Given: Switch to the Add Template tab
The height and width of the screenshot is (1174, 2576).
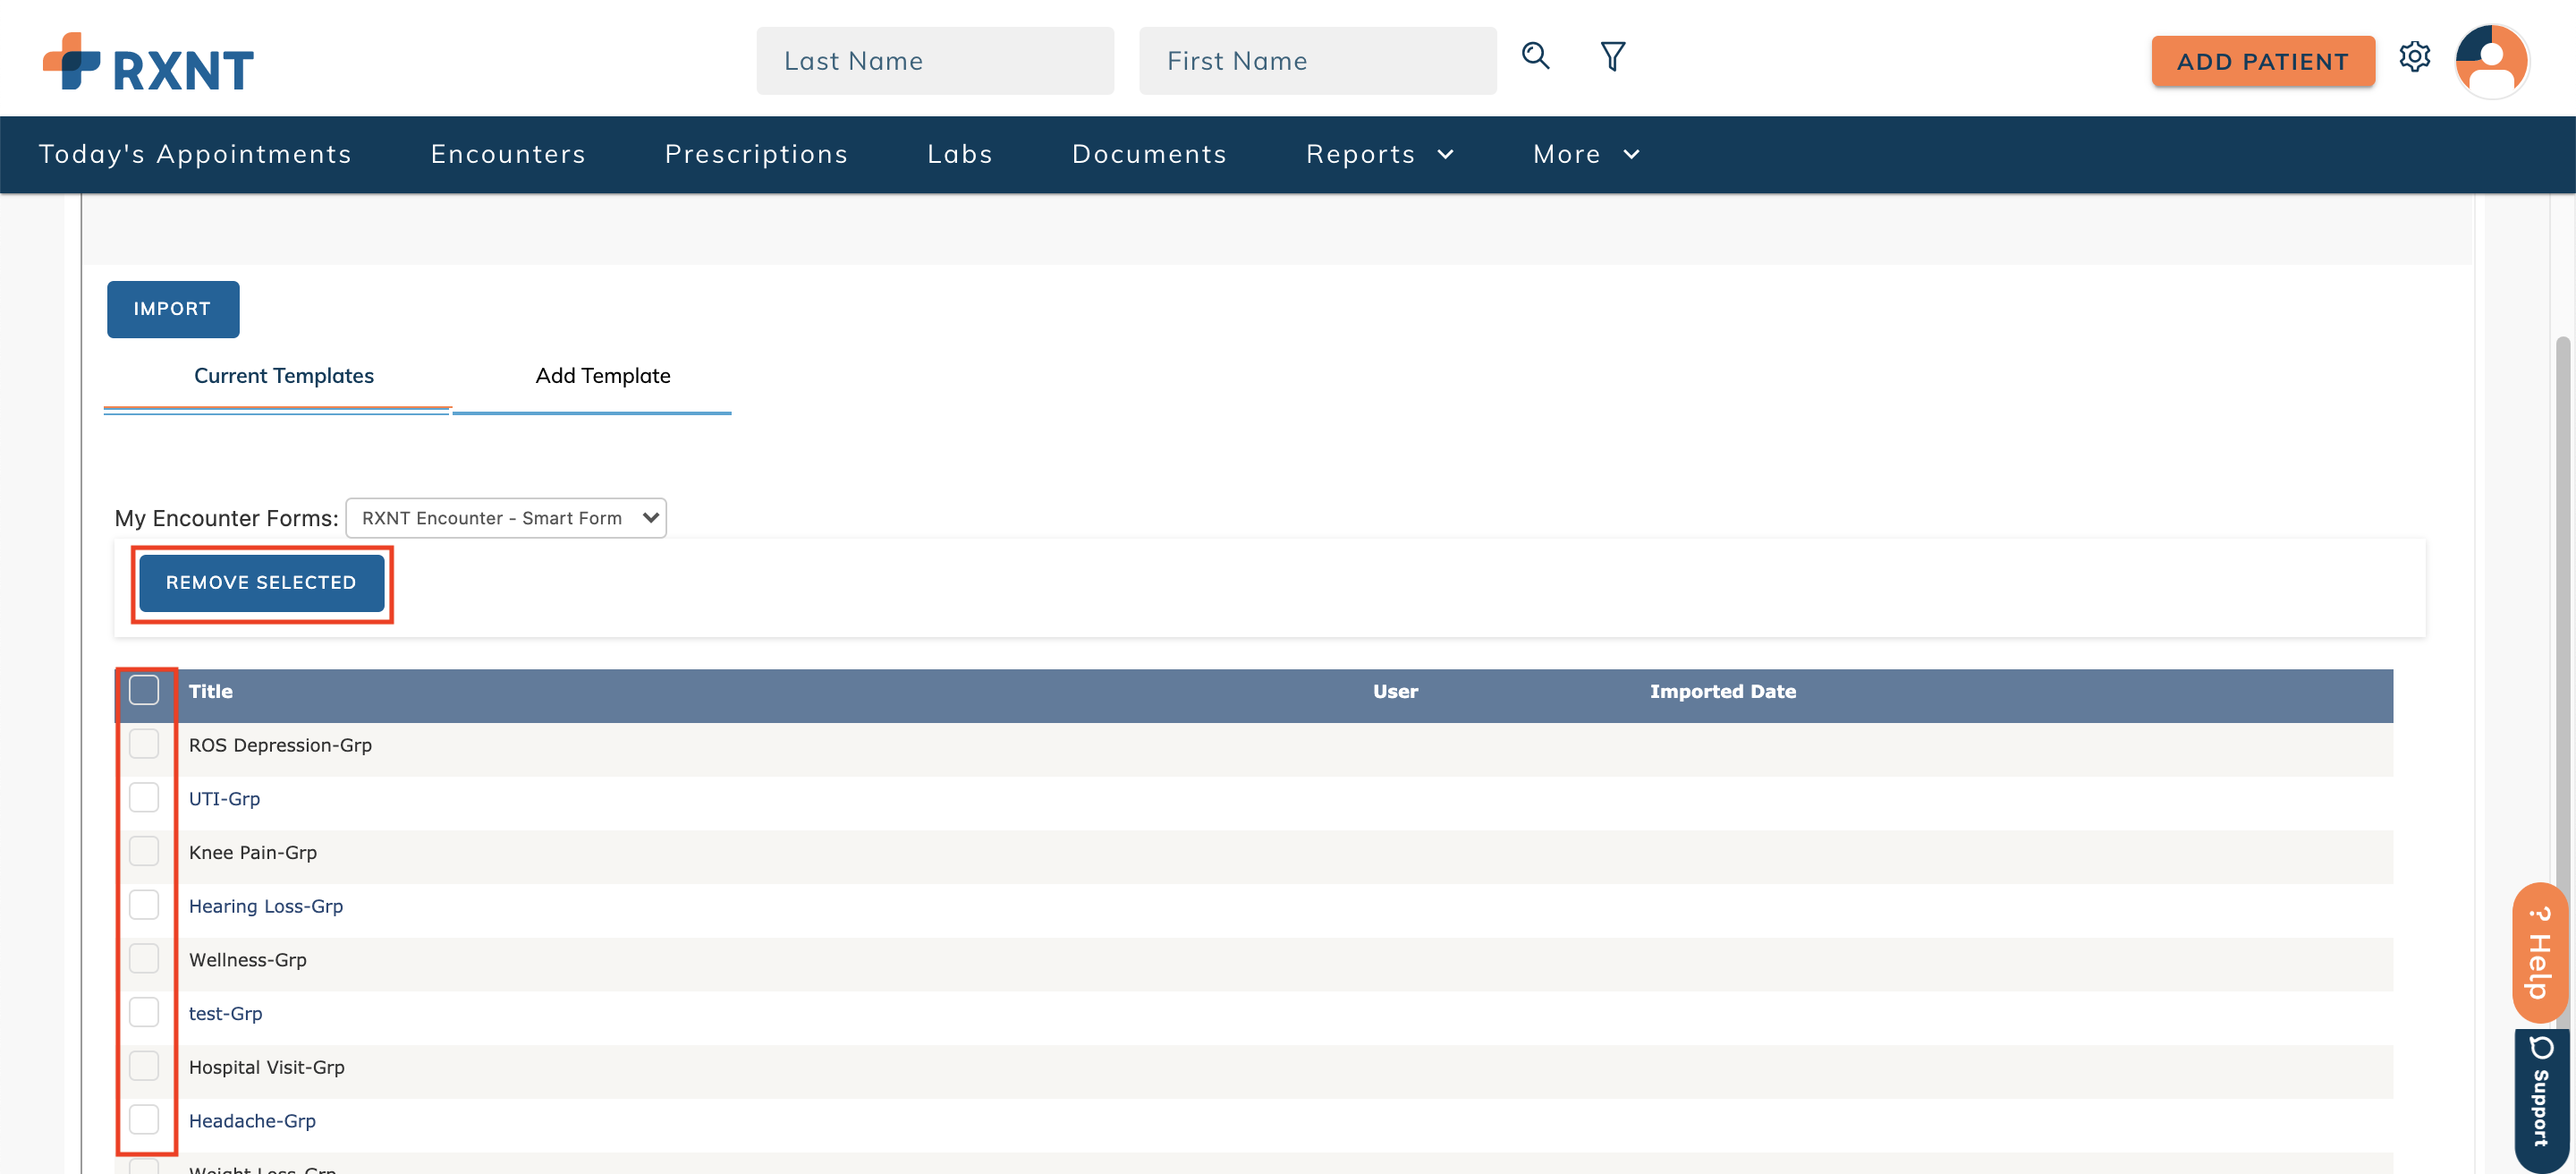Looking at the screenshot, I should 601,376.
